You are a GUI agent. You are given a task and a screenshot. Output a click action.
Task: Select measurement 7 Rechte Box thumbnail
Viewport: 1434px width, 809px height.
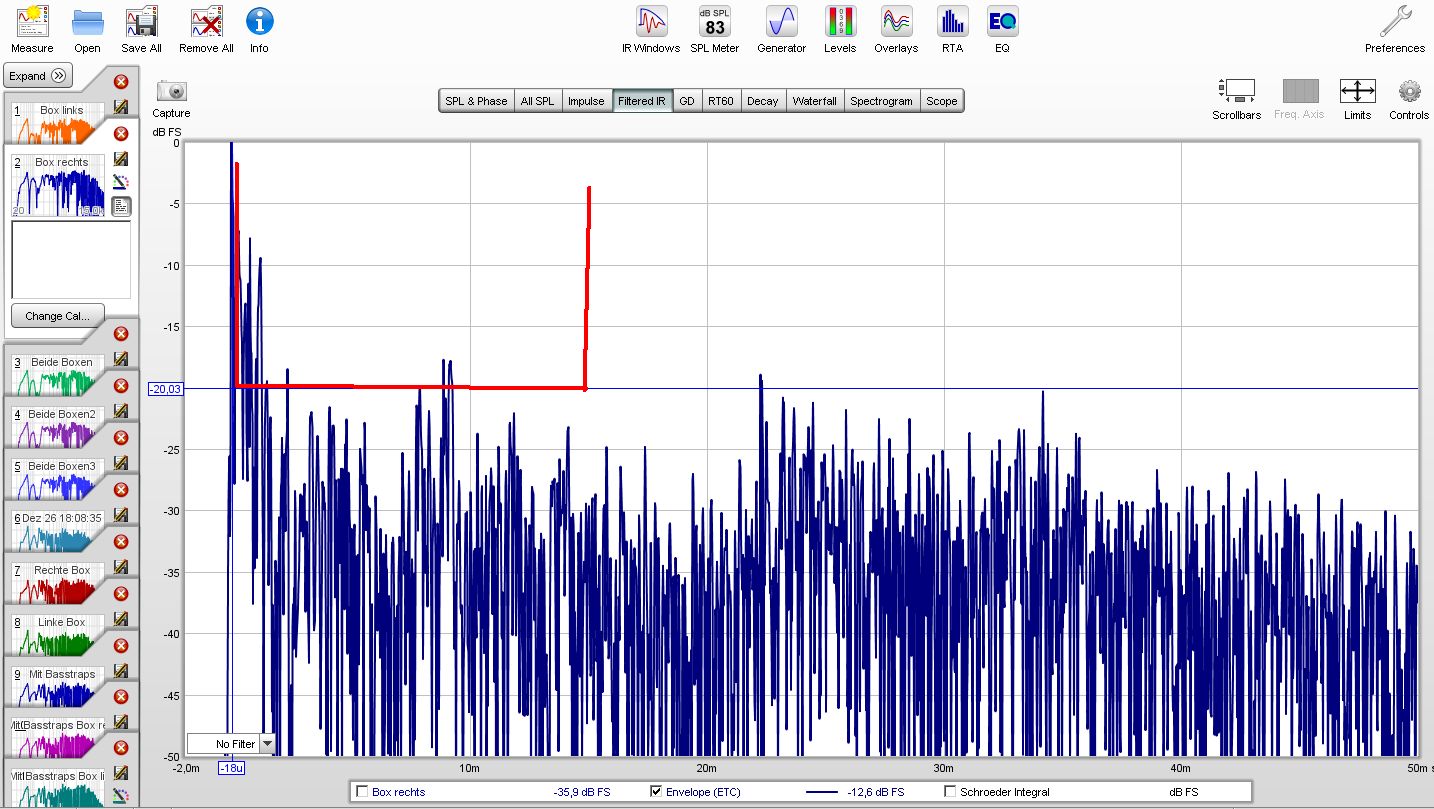tap(58, 582)
